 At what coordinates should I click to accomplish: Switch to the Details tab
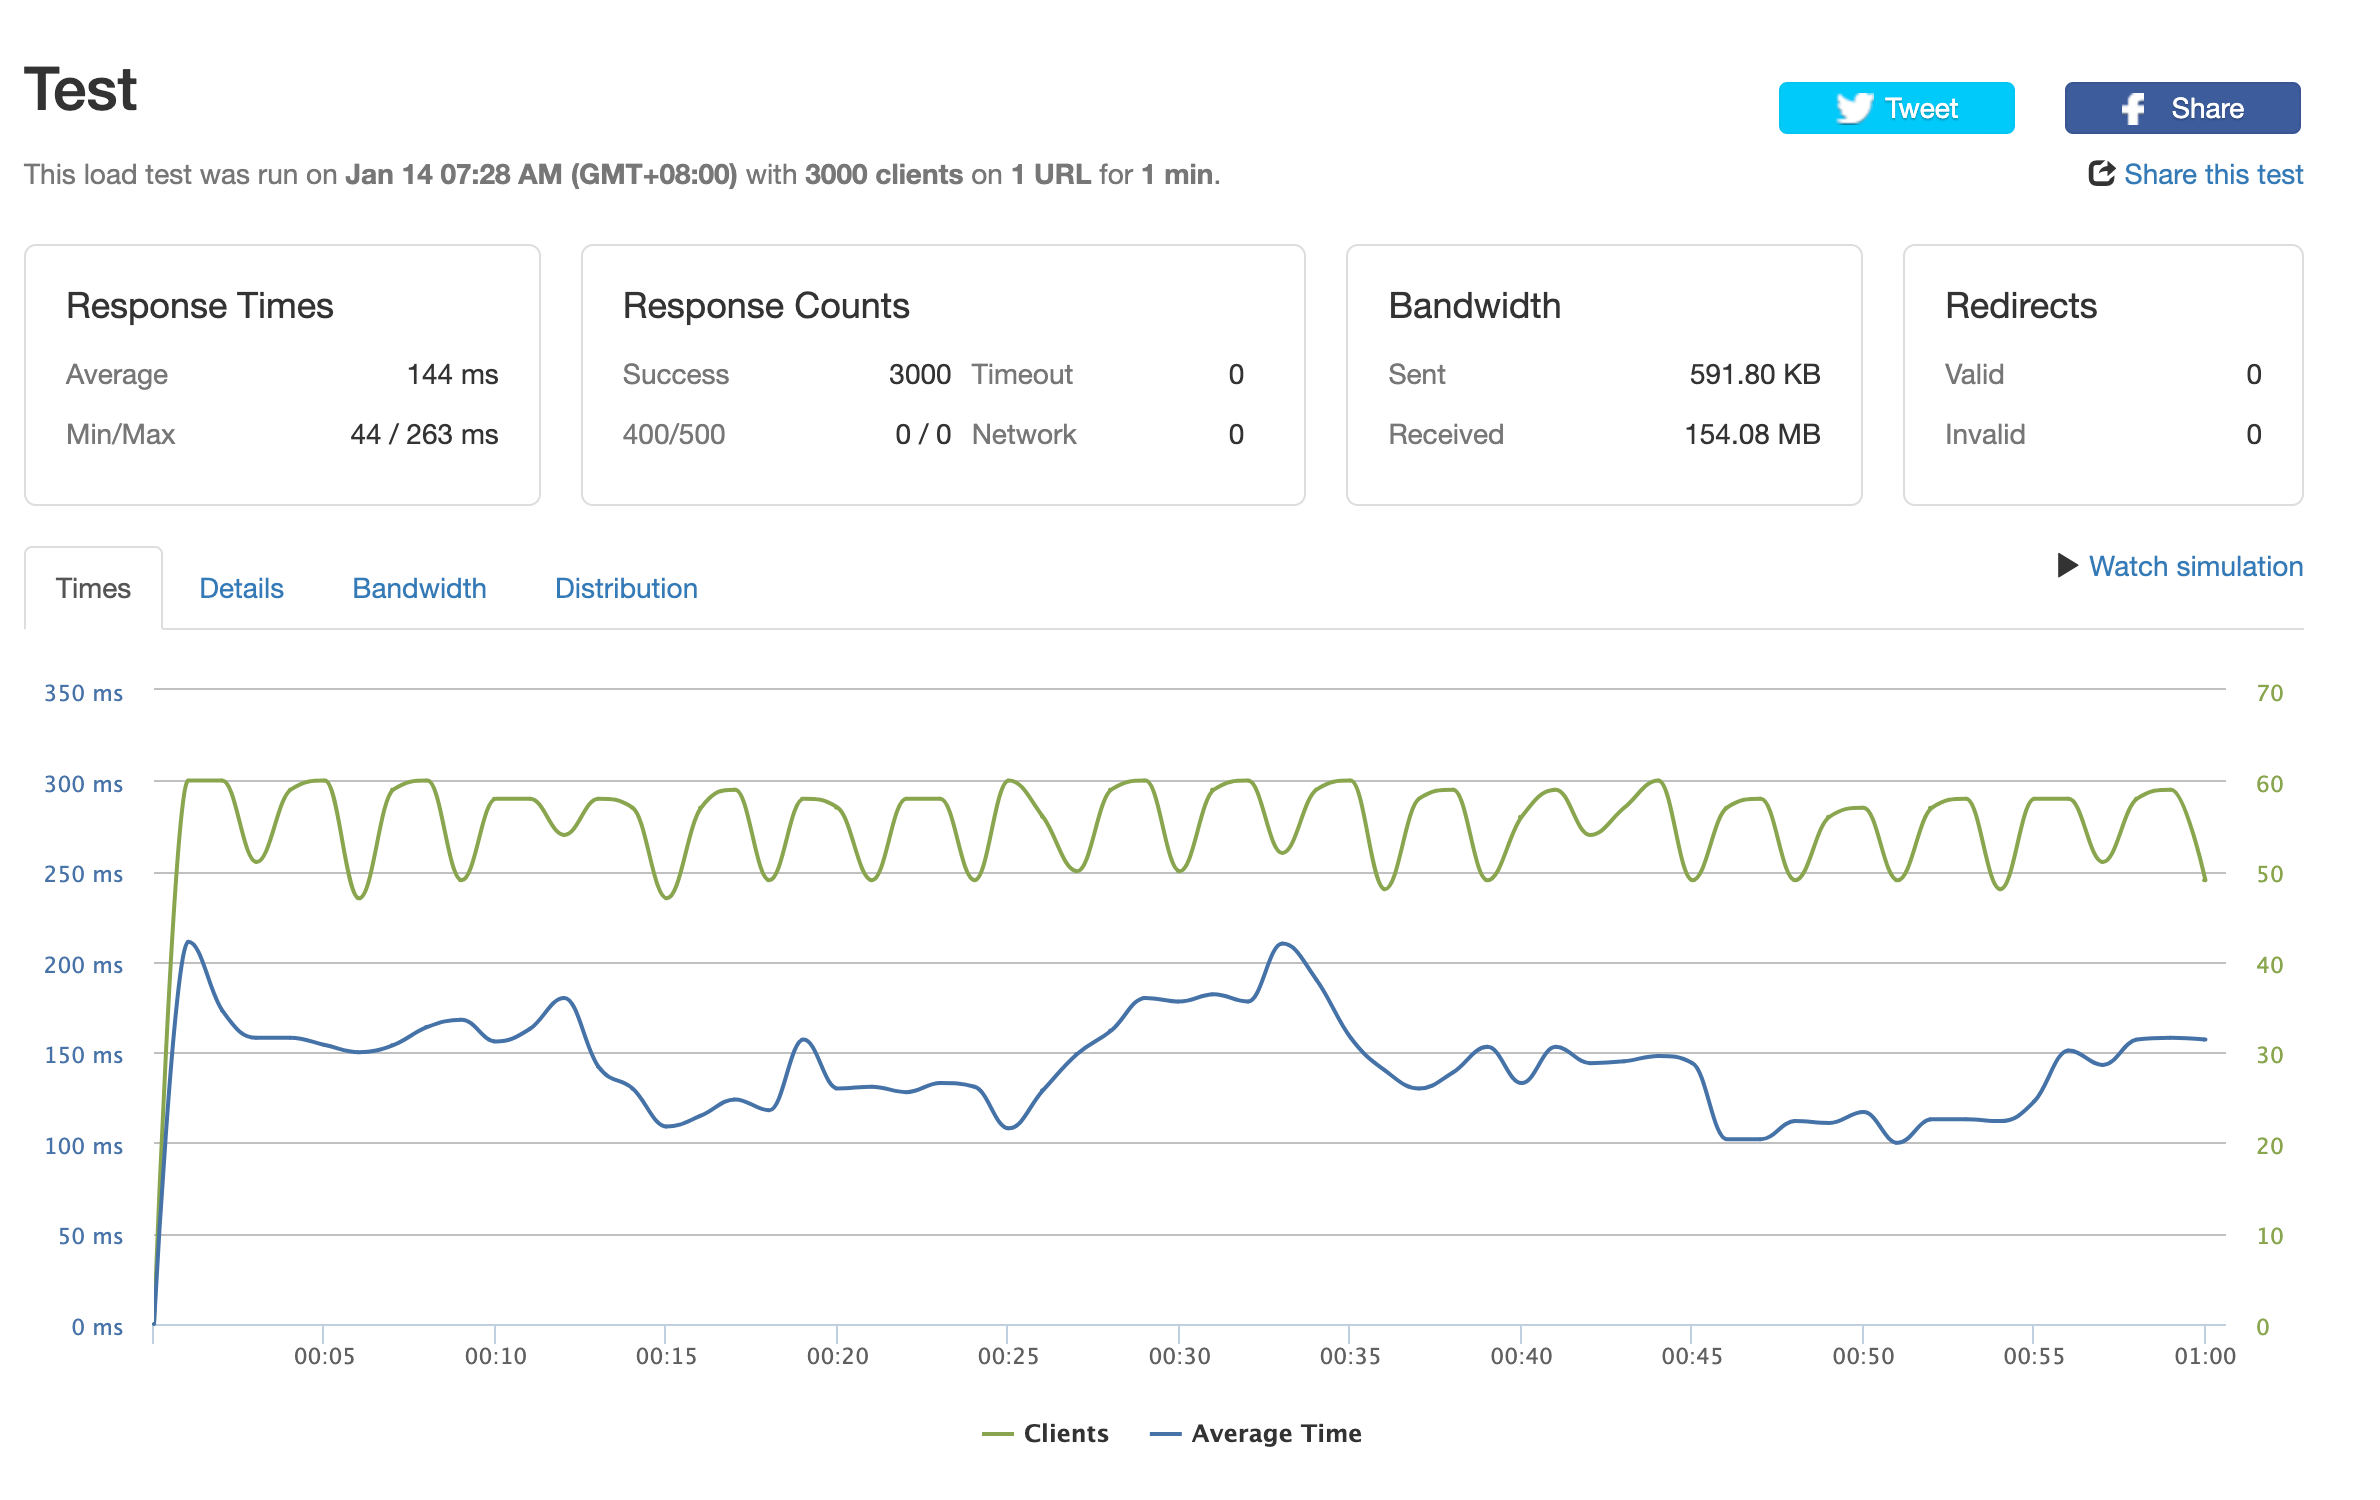click(x=241, y=588)
